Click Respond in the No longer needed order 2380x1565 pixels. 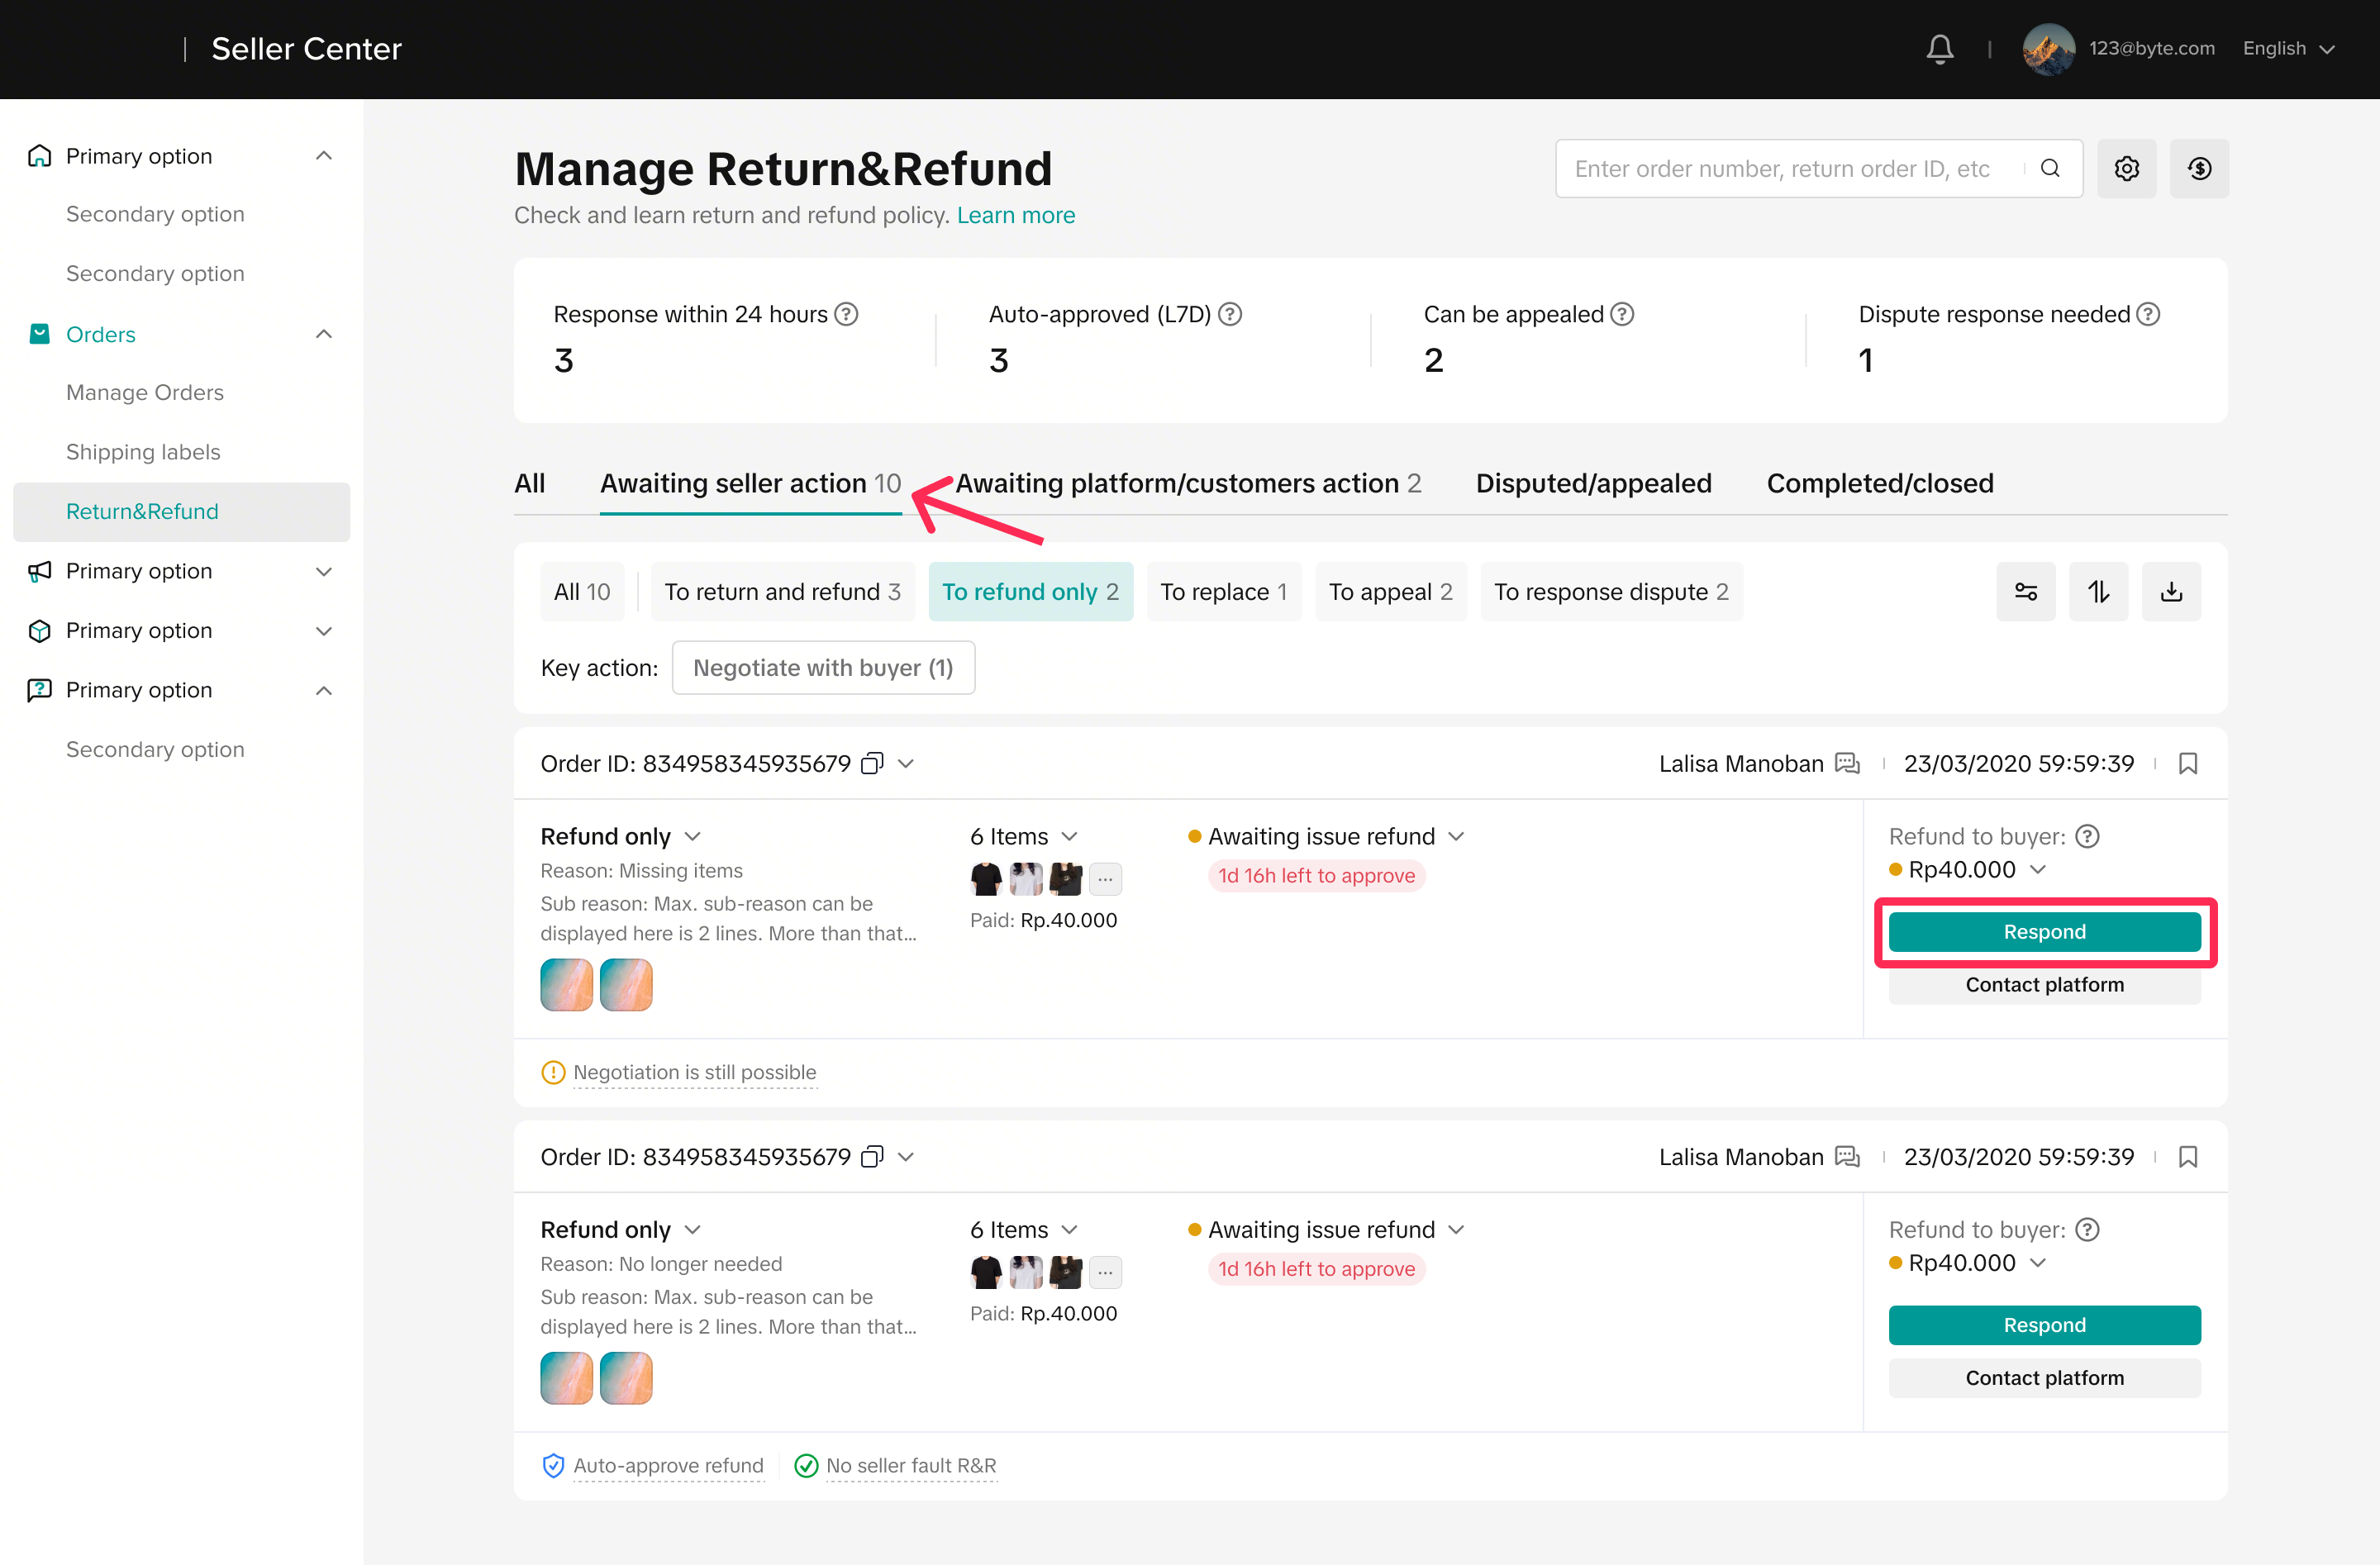pyautogui.click(x=2044, y=1325)
